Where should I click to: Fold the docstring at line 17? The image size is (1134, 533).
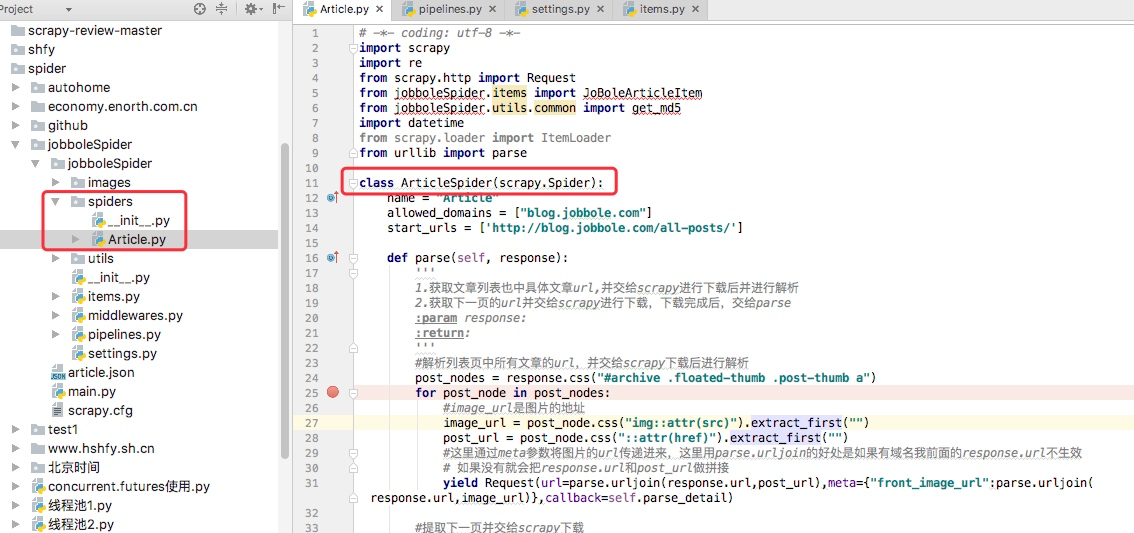[x=353, y=273]
